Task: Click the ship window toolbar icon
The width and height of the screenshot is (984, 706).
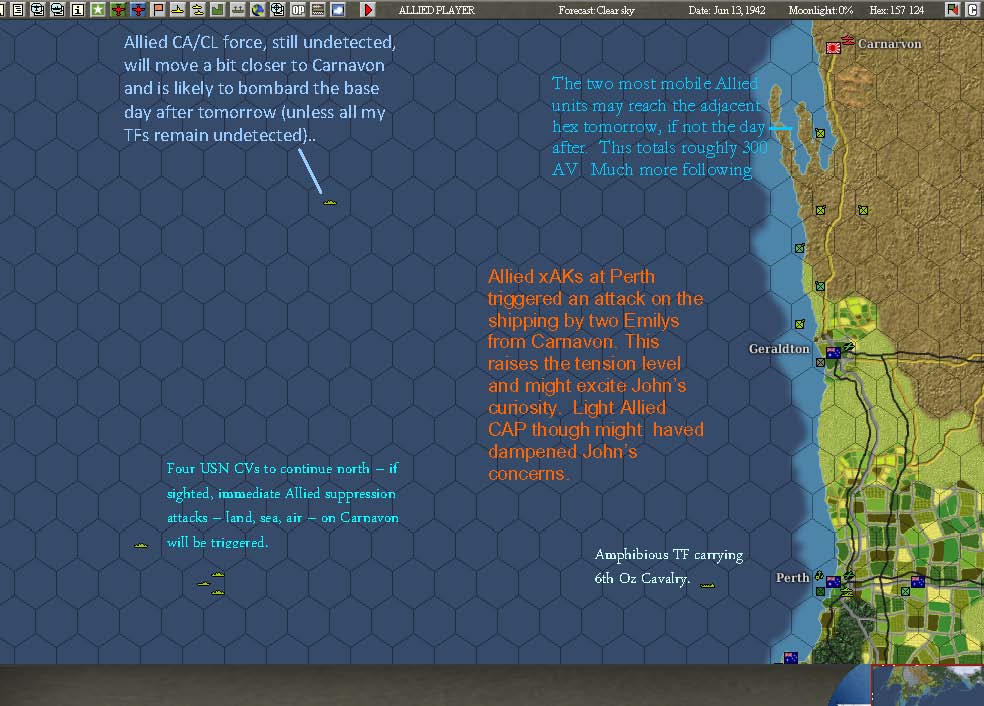Action: point(58,9)
